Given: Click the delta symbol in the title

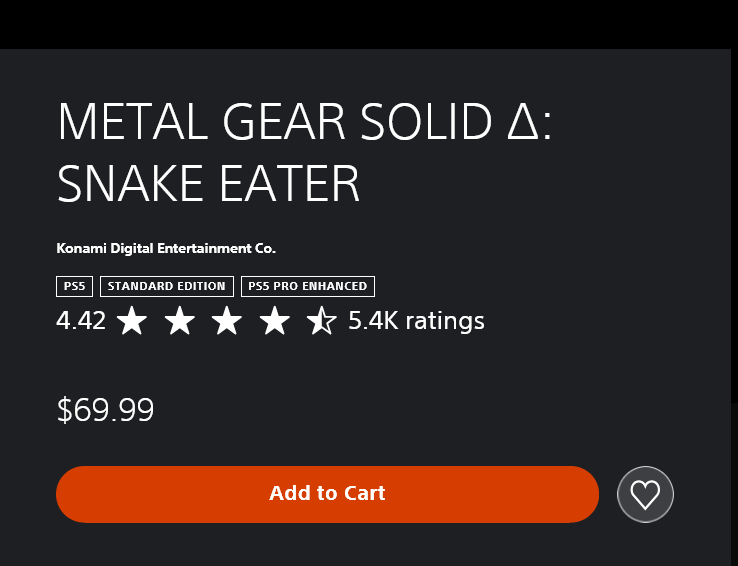Looking at the screenshot, I should (x=519, y=123).
